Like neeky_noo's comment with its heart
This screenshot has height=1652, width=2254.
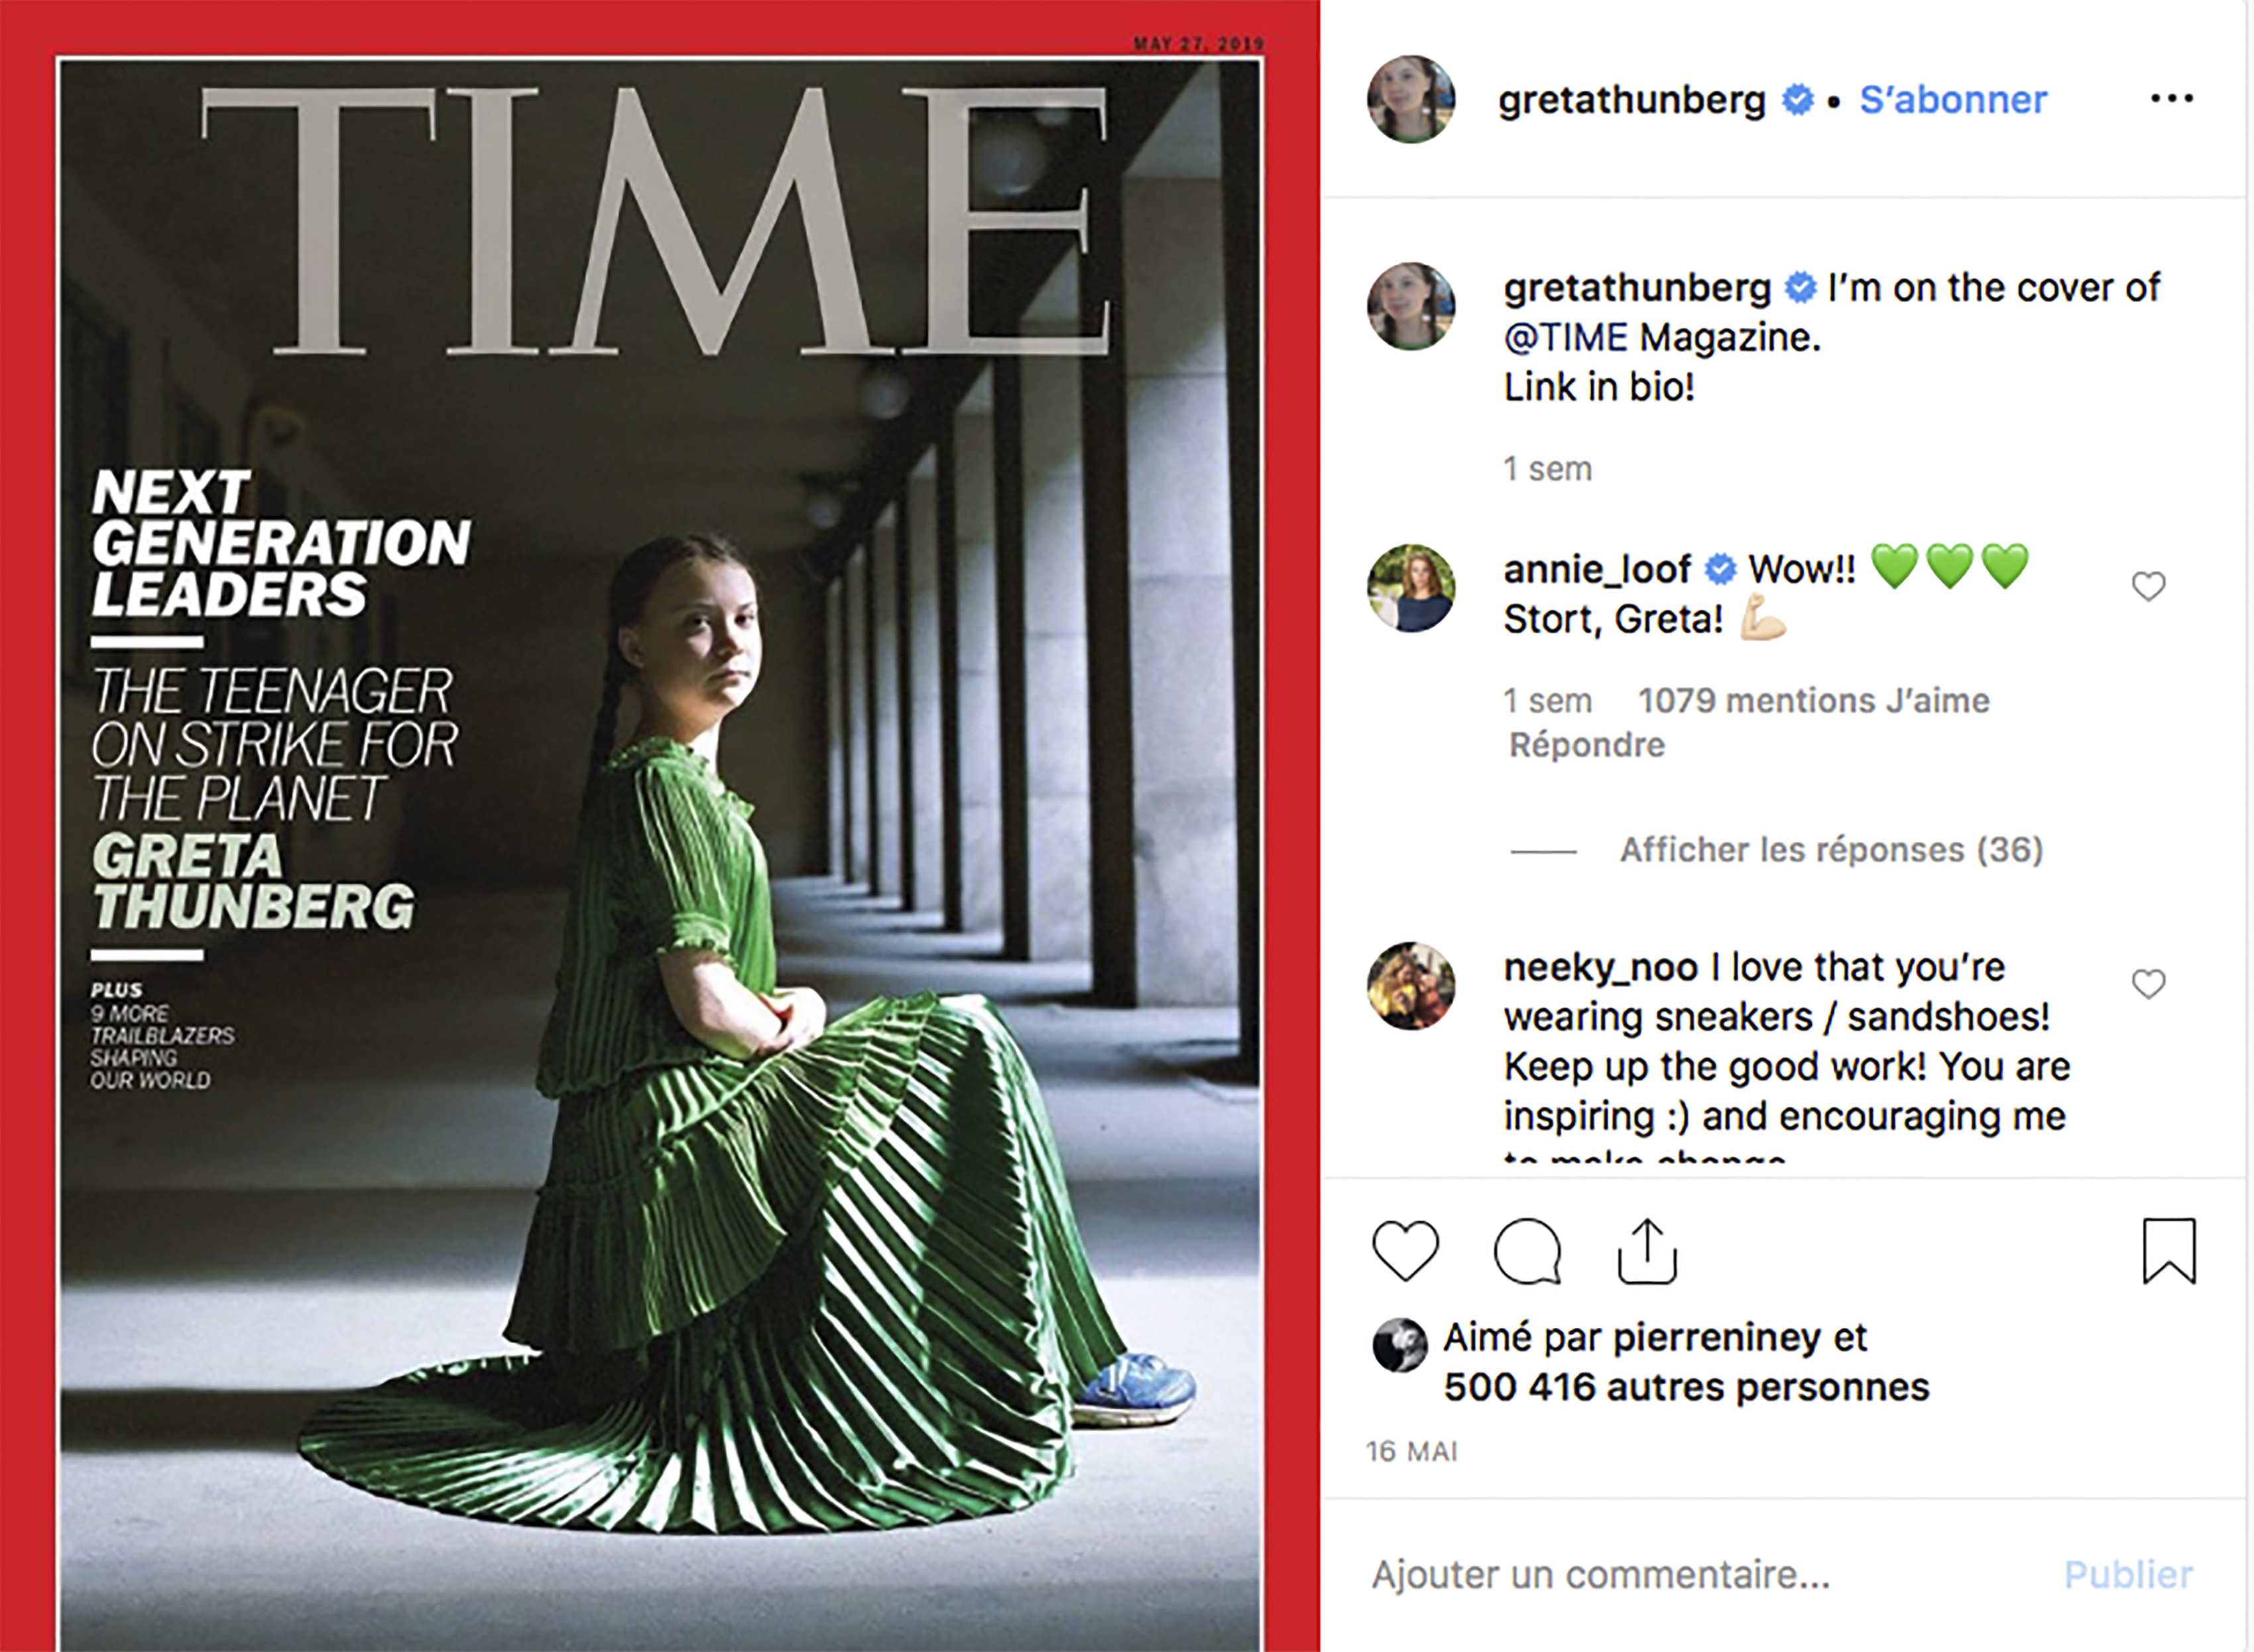[x=2148, y=984]
